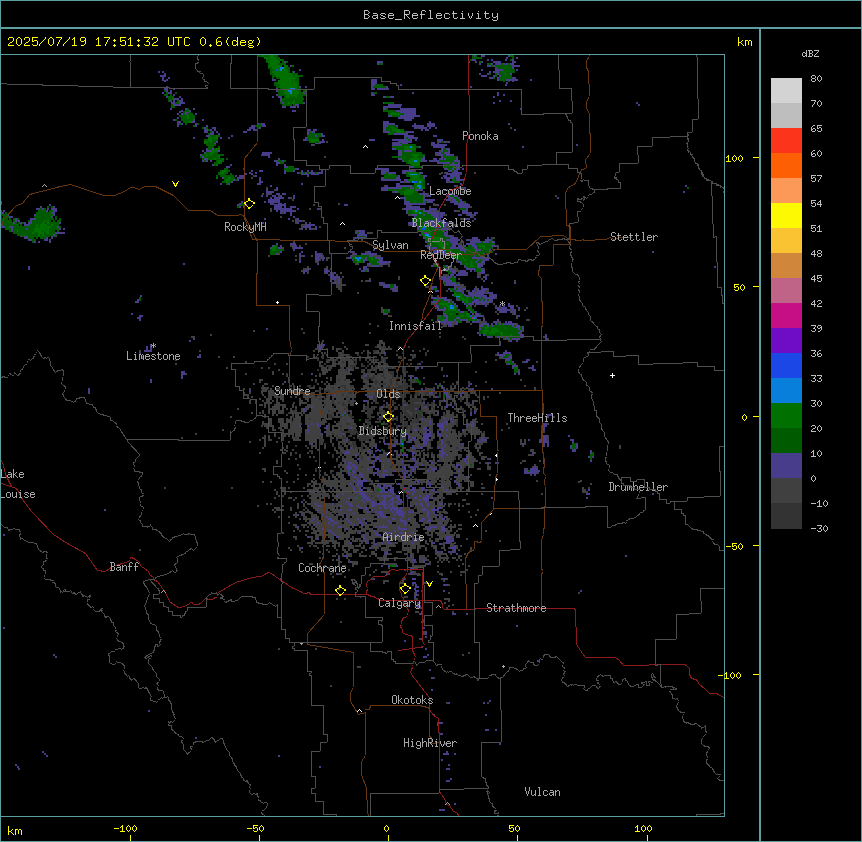Click the Stettler city label
The height and width of the screenshot is (842, 862).
(634, 237)
